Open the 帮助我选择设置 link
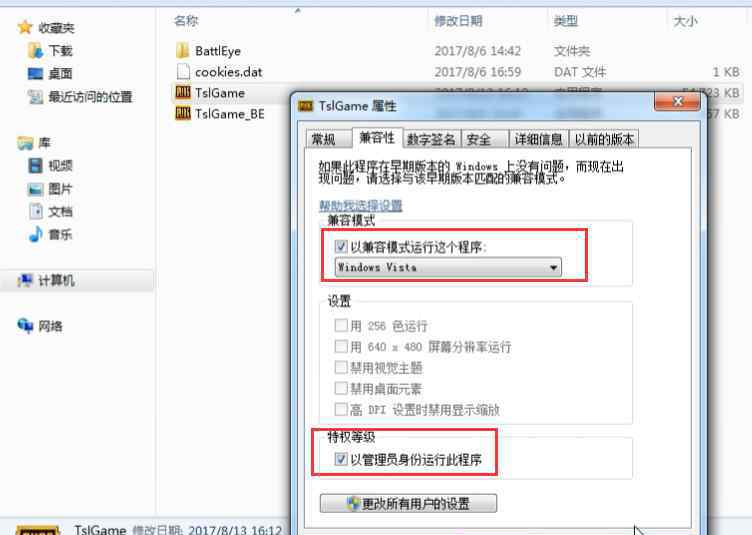This screenshot has height=535, width=752. click(x=361, y=206)
